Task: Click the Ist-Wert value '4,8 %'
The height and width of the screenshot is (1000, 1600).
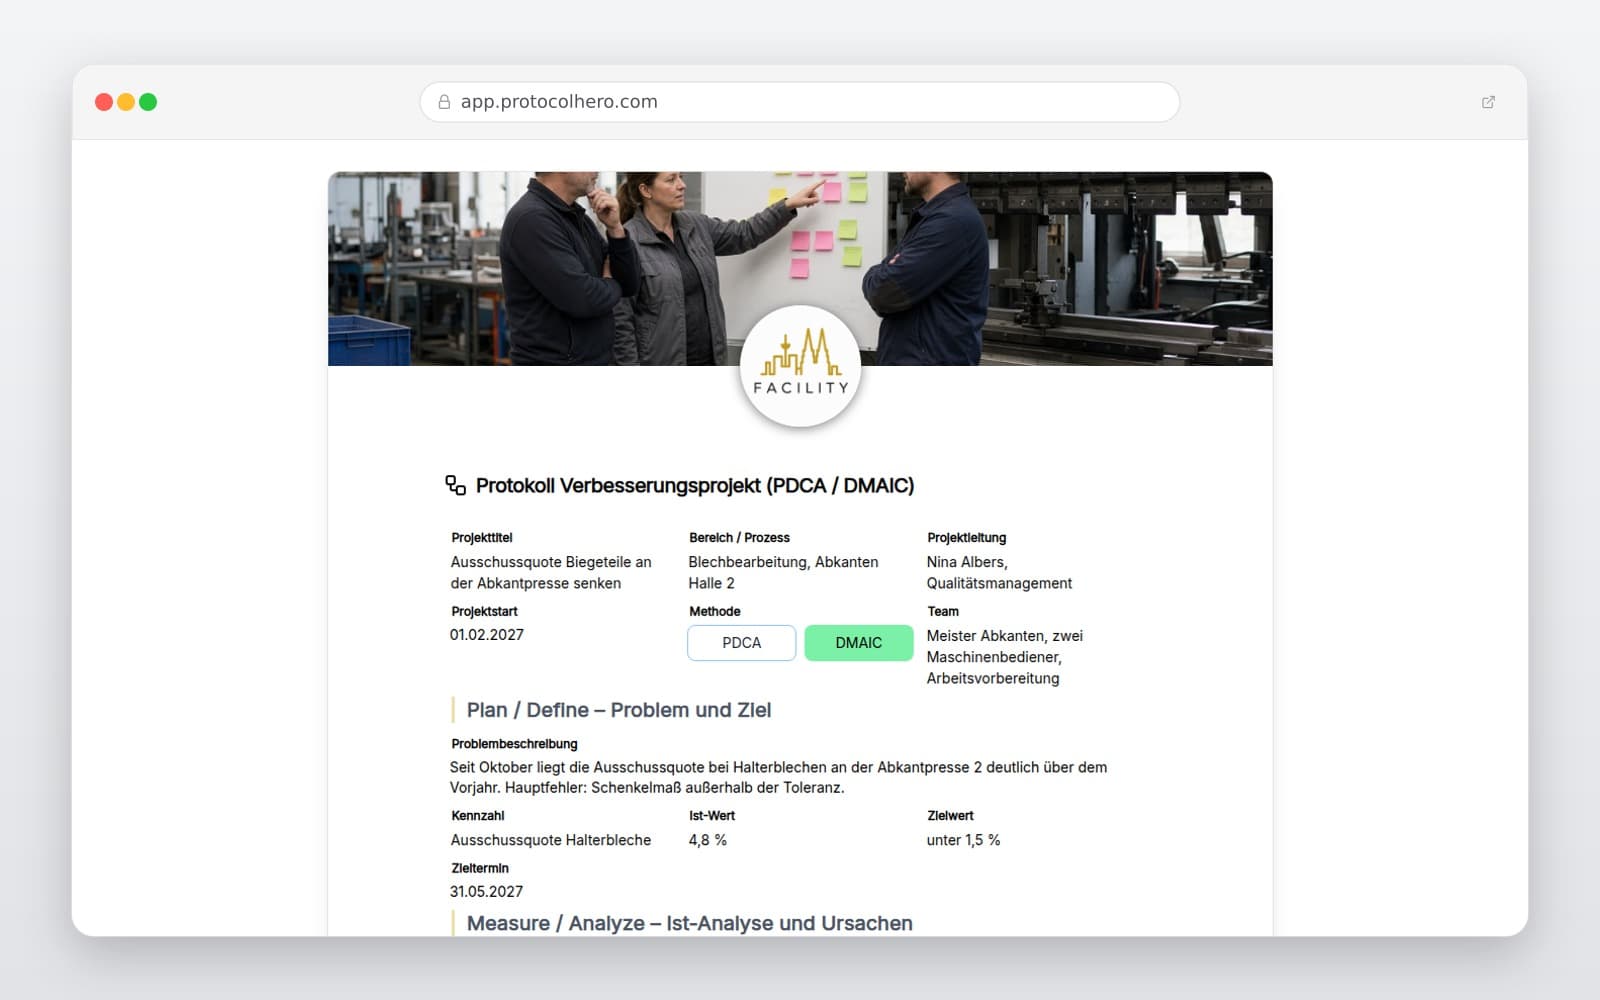Action: [708, 840]
